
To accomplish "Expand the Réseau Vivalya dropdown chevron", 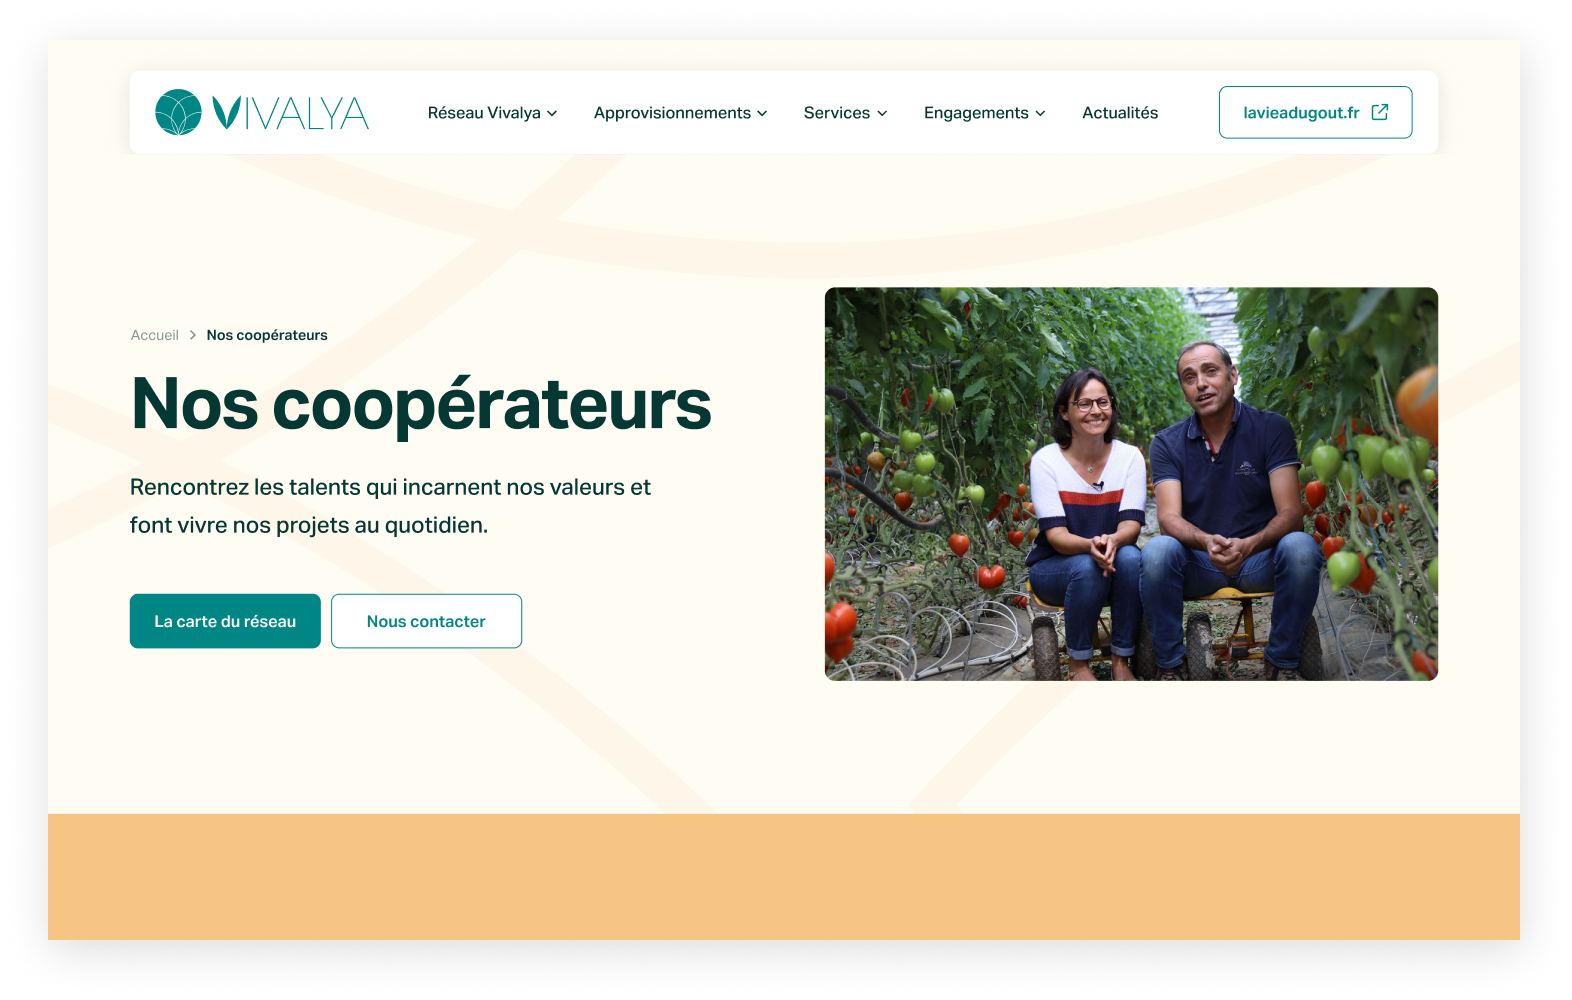I will (552, 114).
